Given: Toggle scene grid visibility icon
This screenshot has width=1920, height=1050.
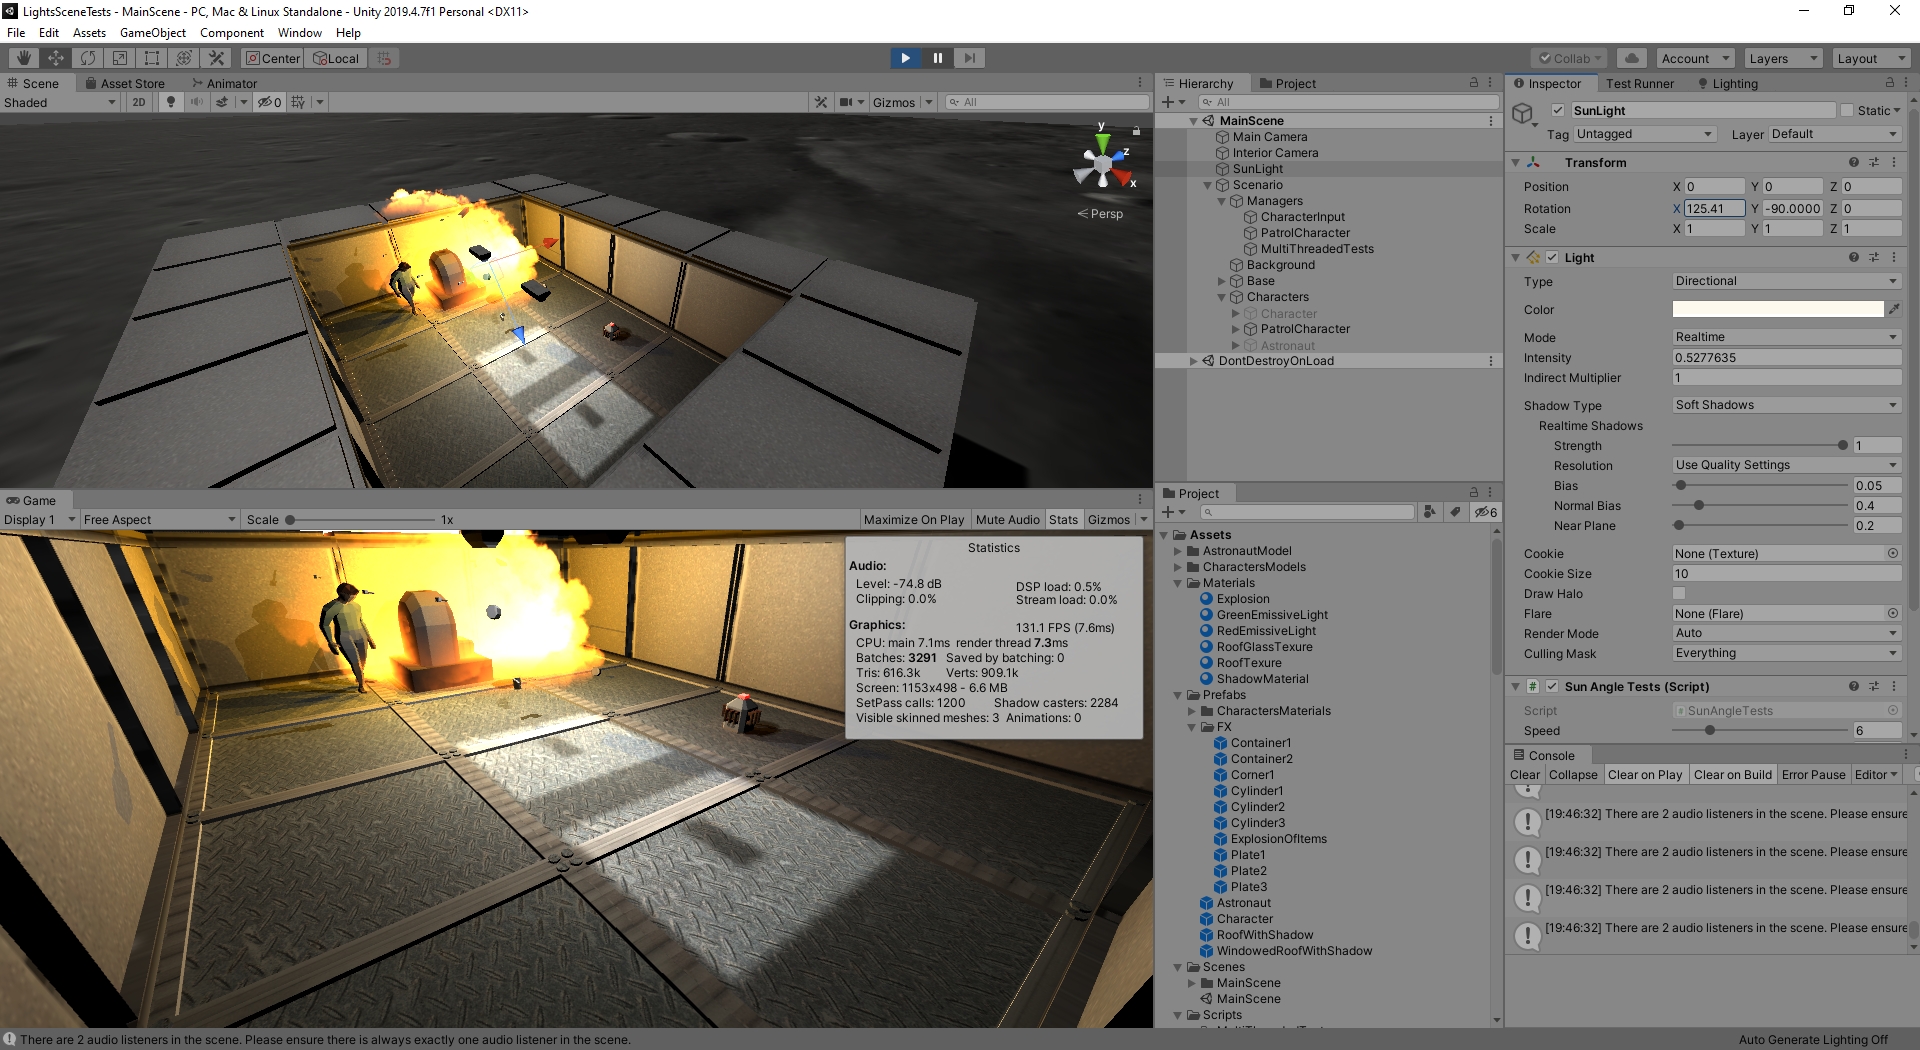Looking at the screenshot, I should [x=298, y=102].
